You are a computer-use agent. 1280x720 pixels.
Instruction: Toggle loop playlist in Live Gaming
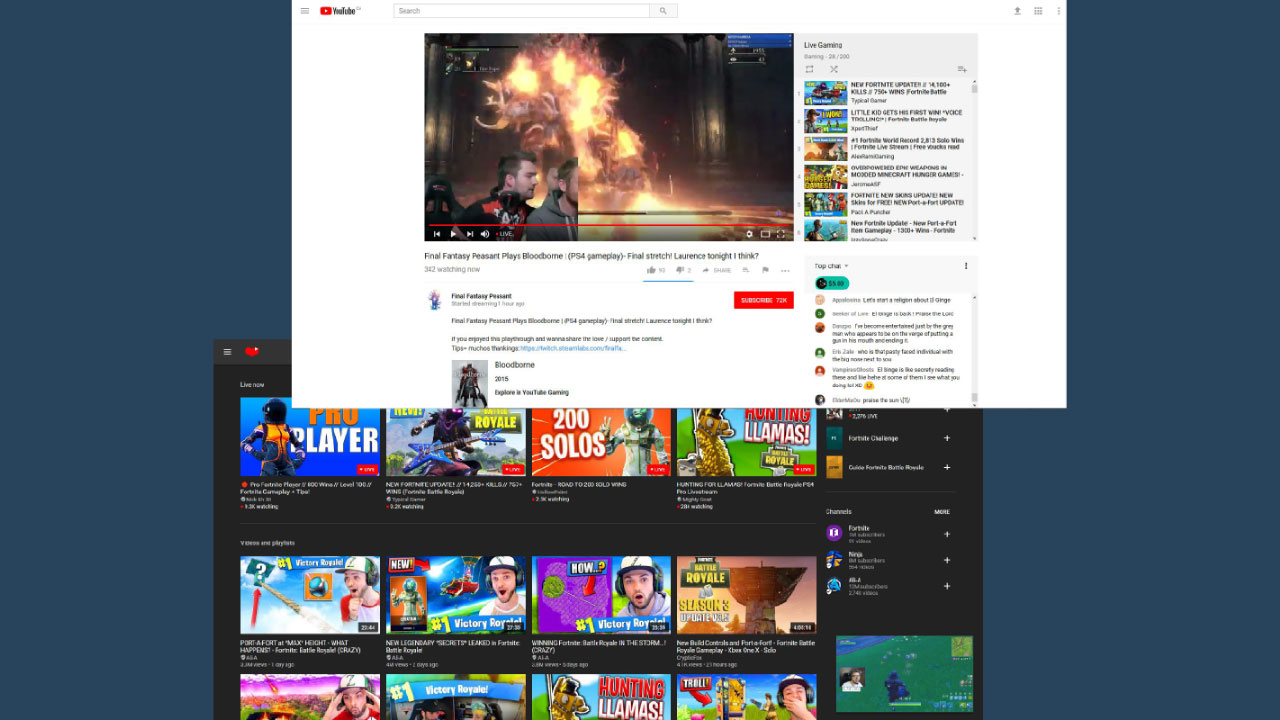coord(810,69)
